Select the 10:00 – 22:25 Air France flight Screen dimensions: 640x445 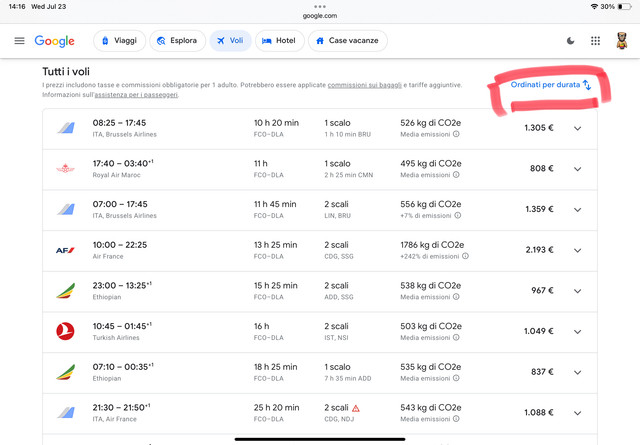tap(320, 251)
